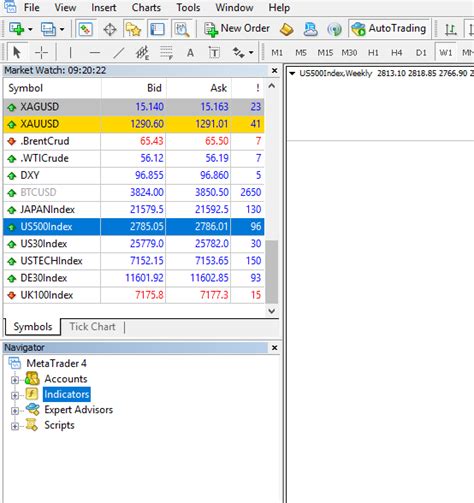Click the Market Watch scrollbar thumb
The width and height of the screenshot is (474, 503).
pyautogui.click(x=272, y=271)
